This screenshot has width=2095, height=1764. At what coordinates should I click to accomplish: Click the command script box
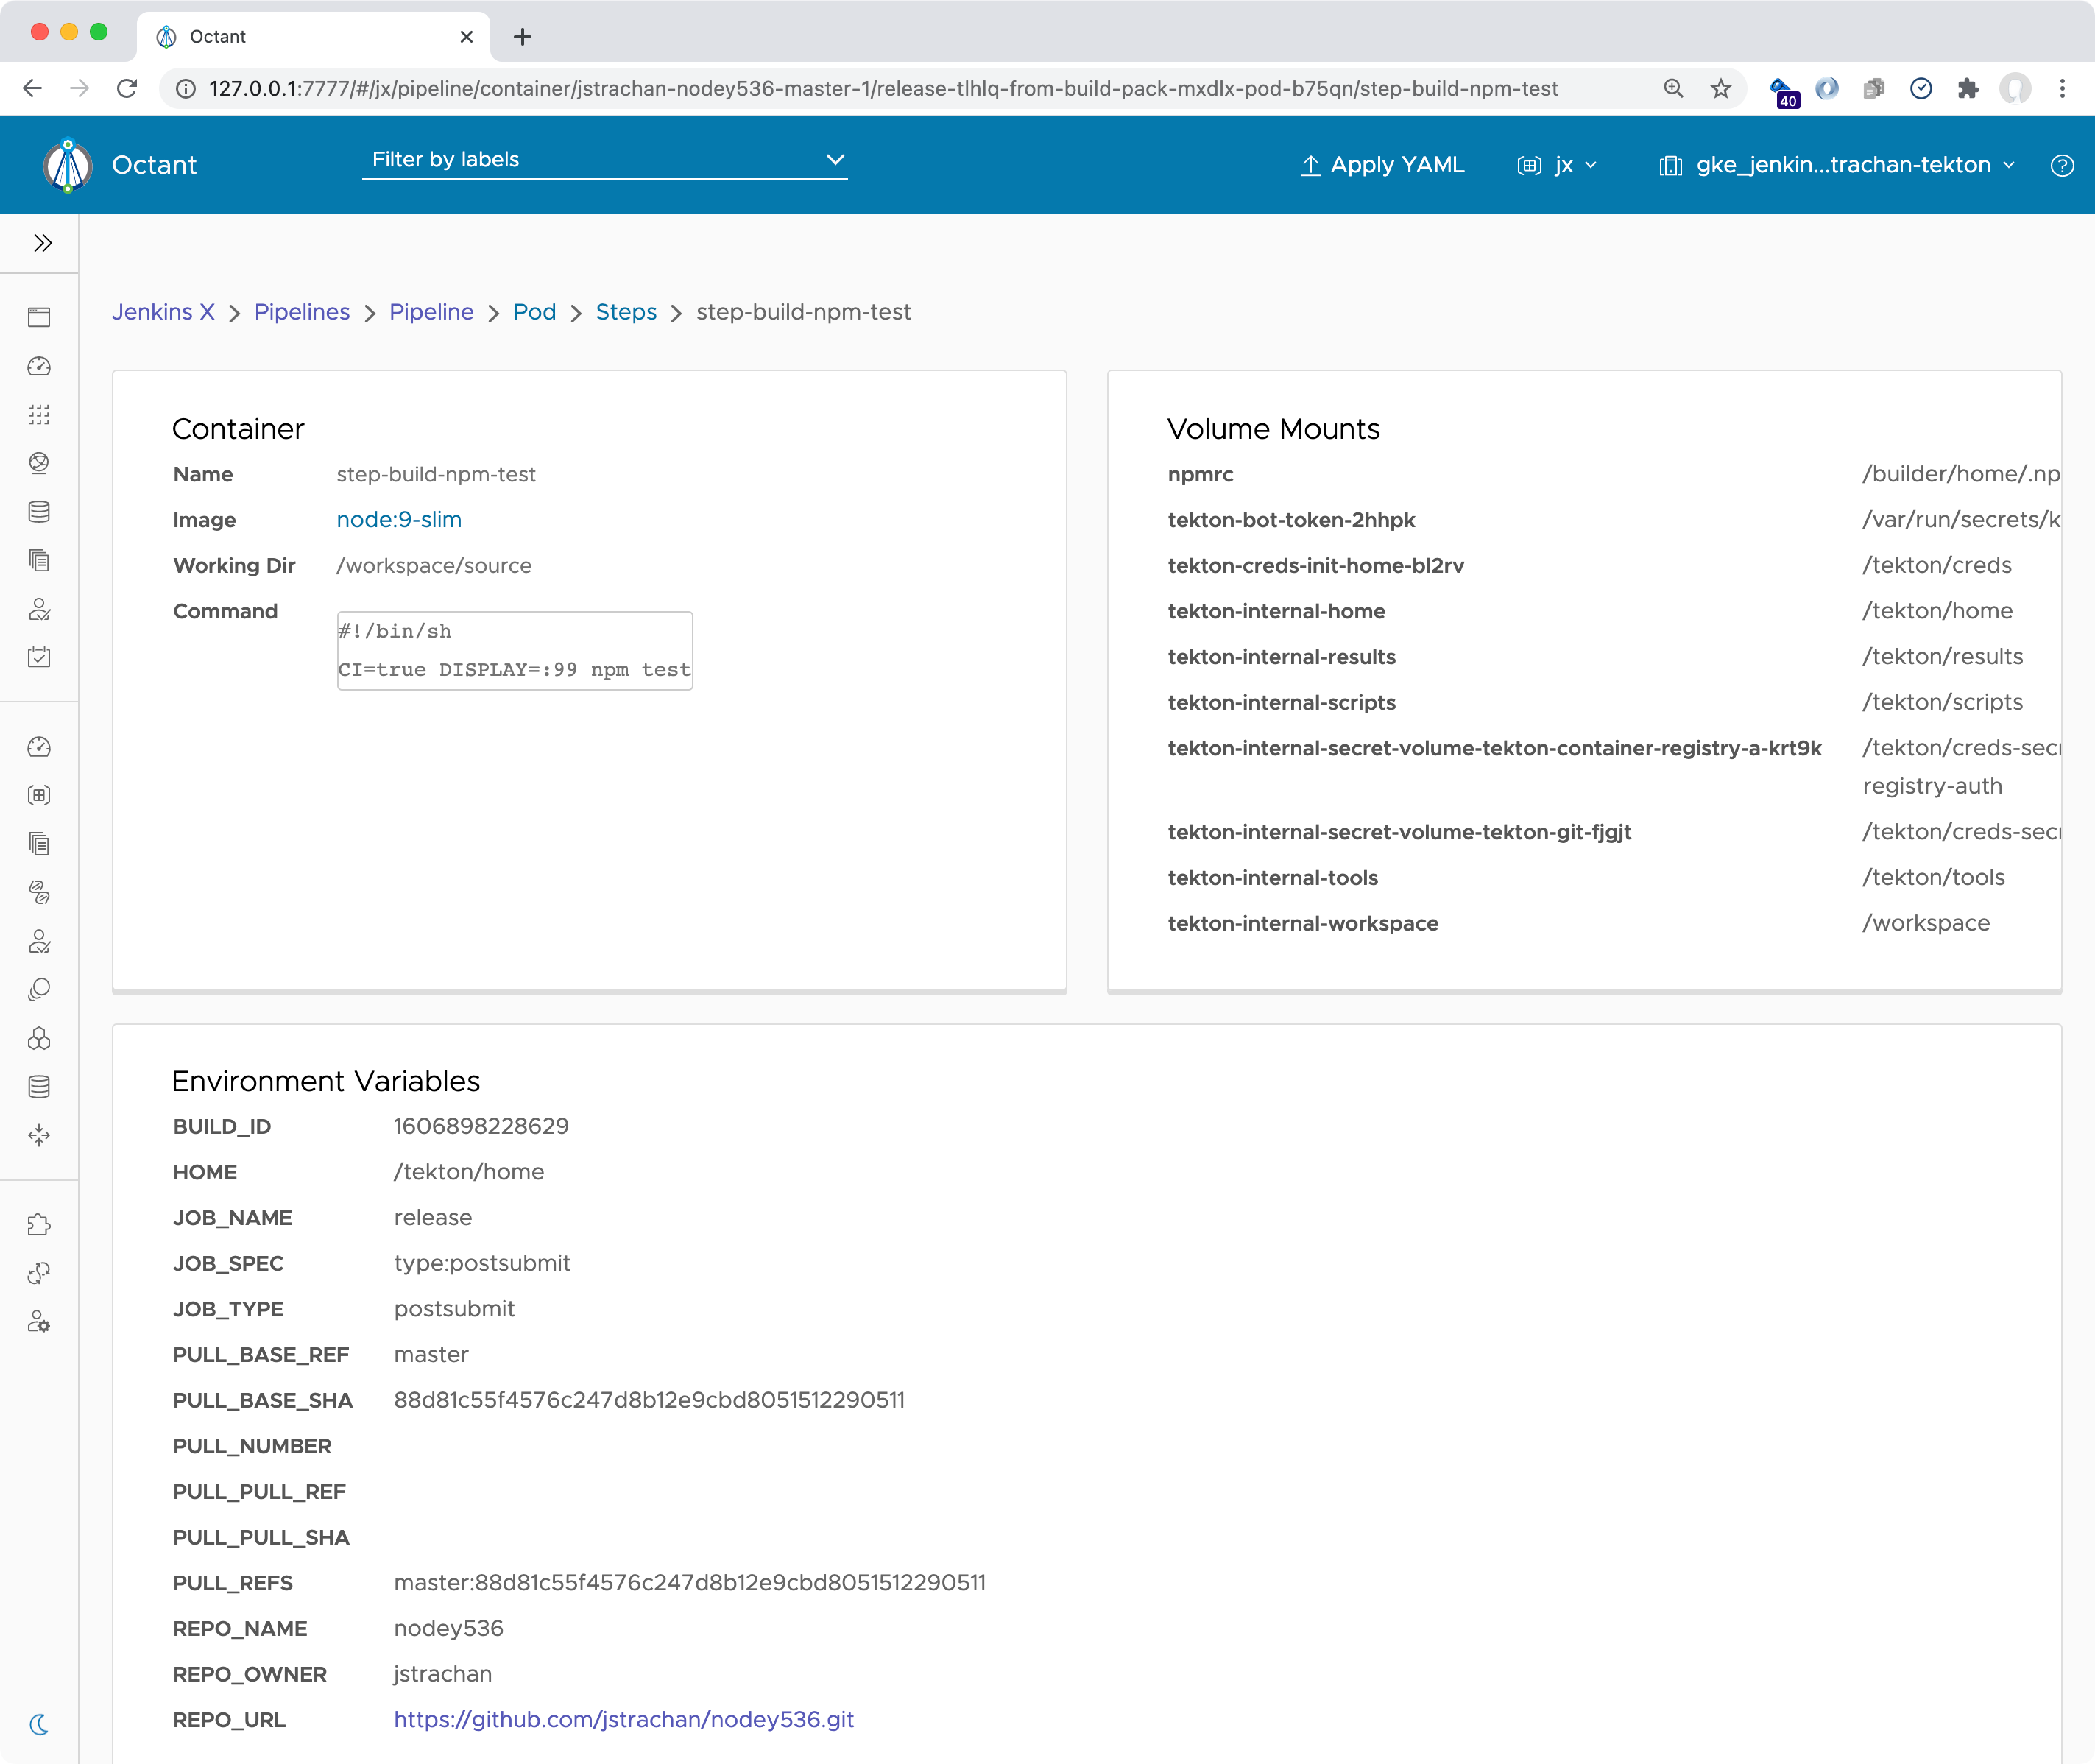click(x=515, y=650)
